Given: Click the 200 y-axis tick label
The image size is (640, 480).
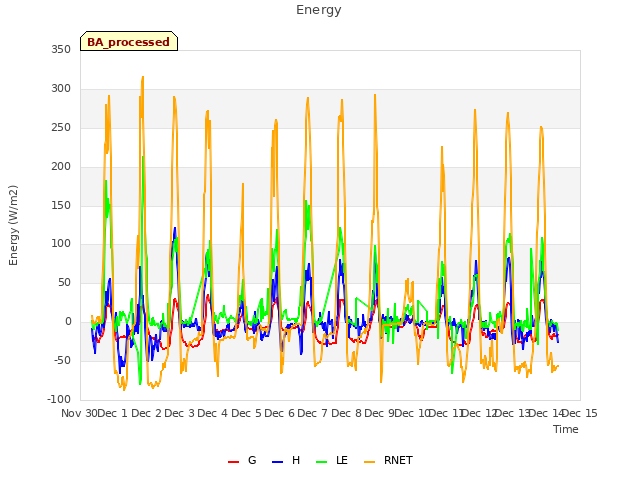Looking at the screenshot, I should (x=61, y=167).
